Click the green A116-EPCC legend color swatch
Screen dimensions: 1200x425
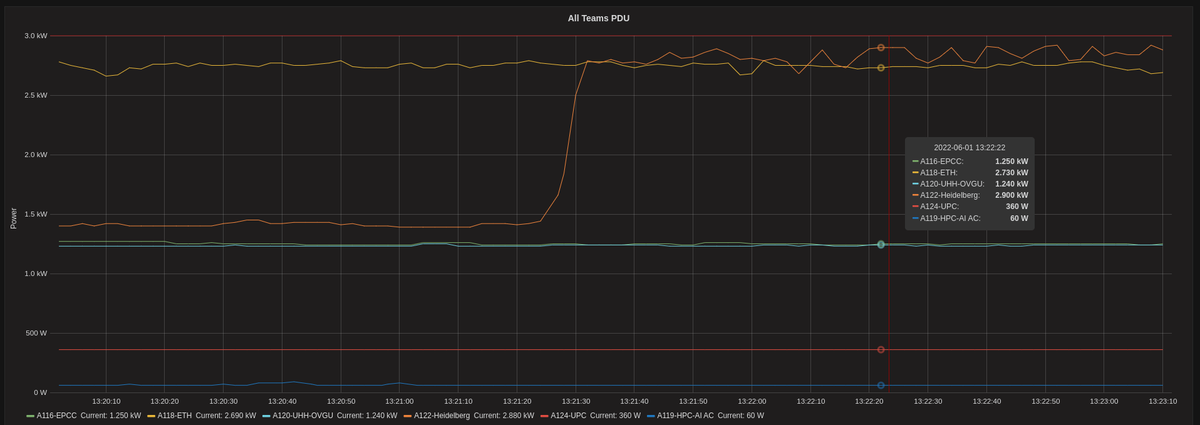(31, 415)
